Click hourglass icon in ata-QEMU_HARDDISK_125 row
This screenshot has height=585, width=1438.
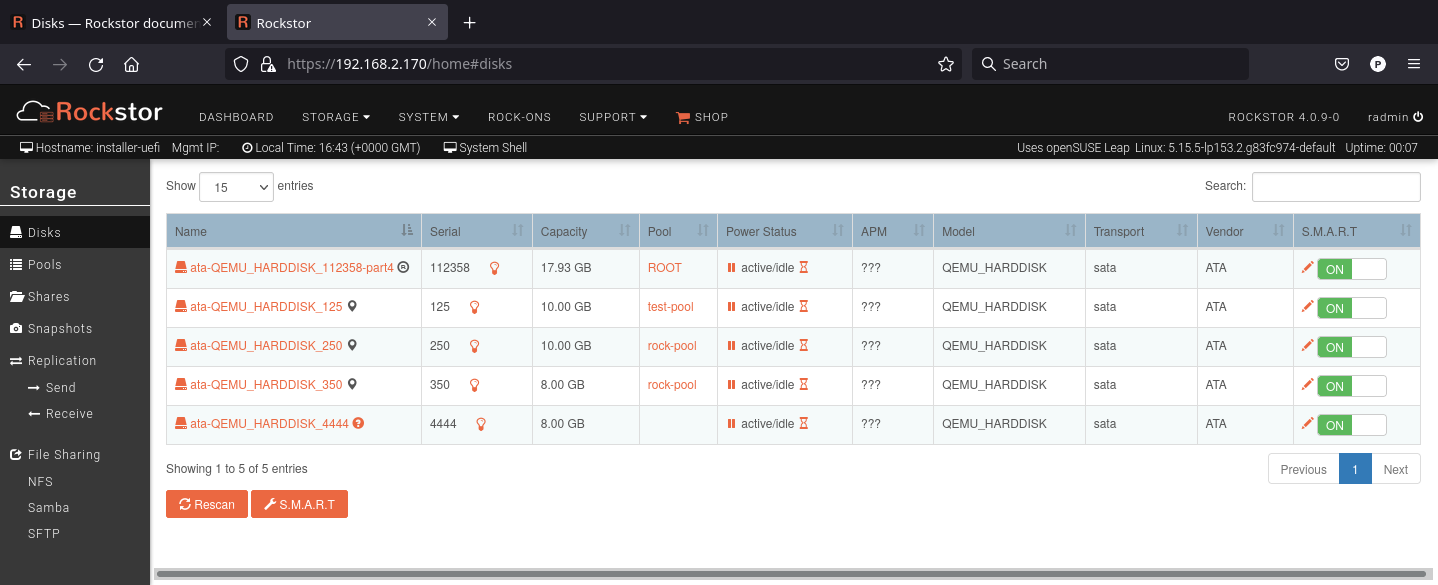803,307
